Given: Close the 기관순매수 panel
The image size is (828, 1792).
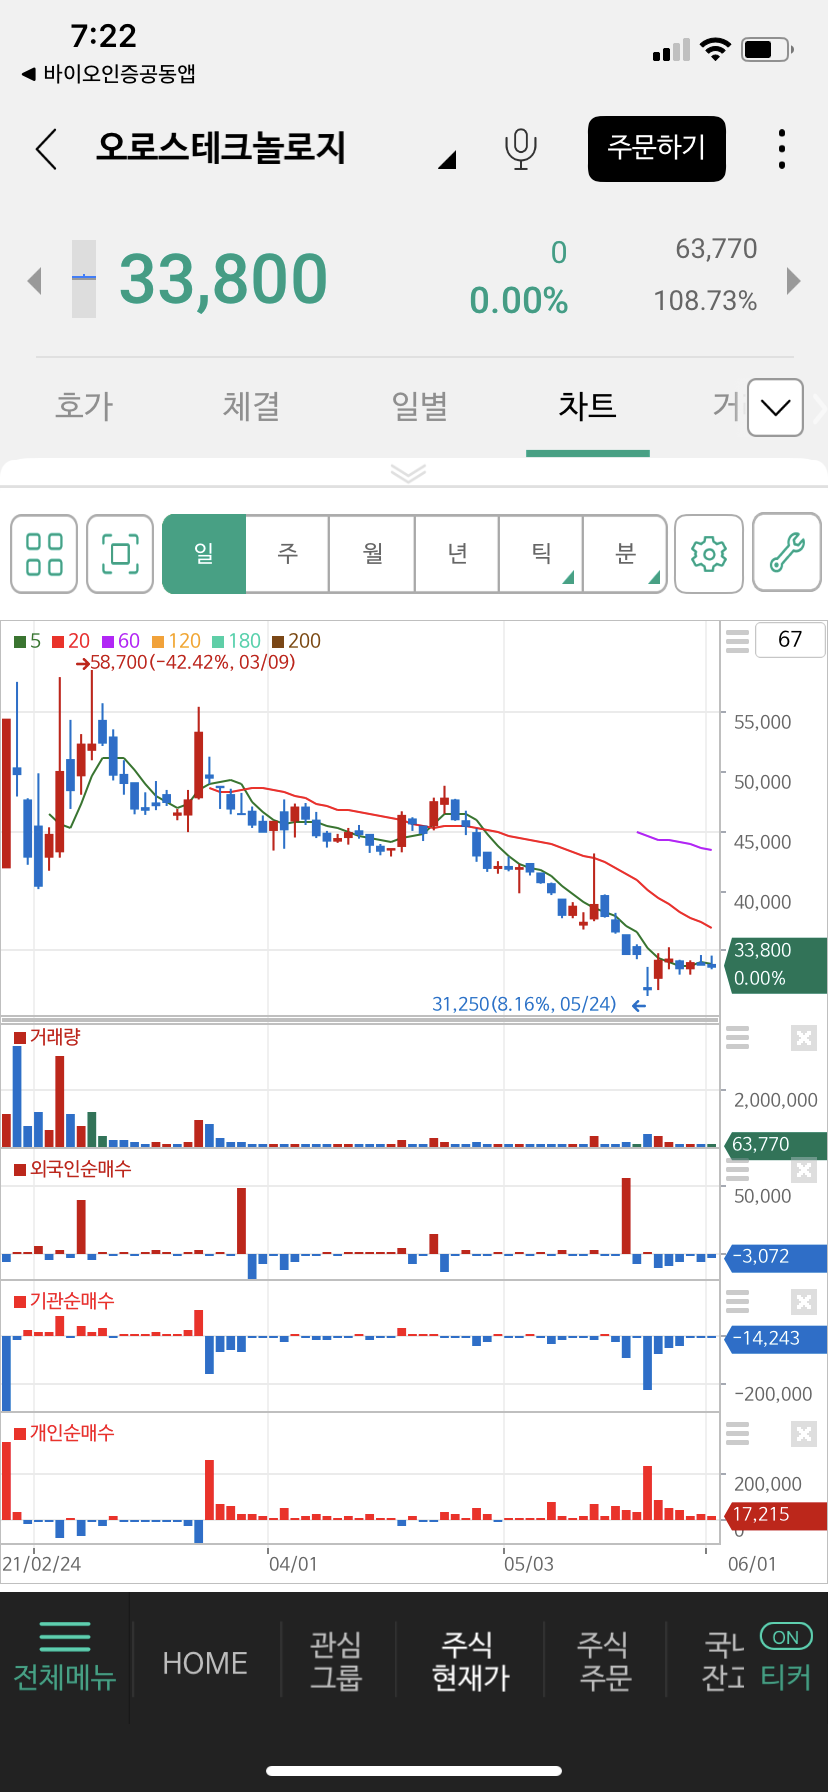Looking at the screenshot, I should [803, 1301].
